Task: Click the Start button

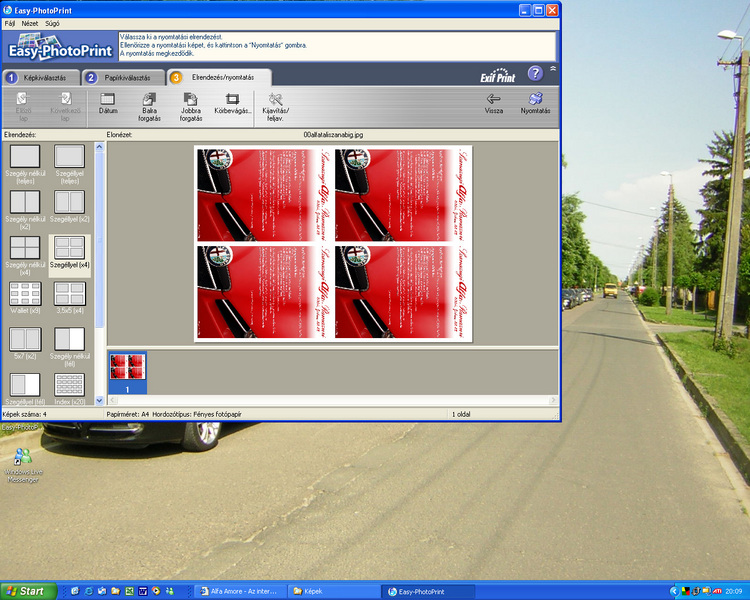Action: (x=29, y=591)
